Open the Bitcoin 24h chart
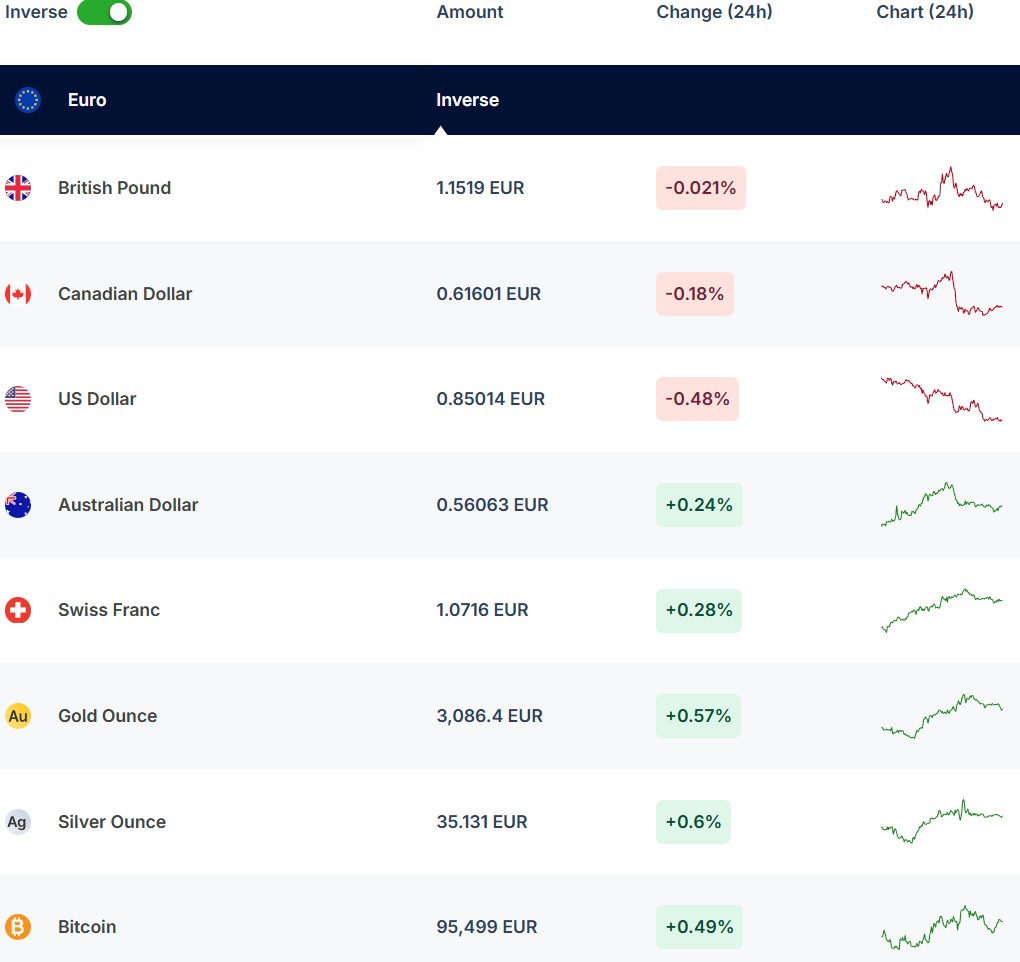 click(x=941, y=927)
